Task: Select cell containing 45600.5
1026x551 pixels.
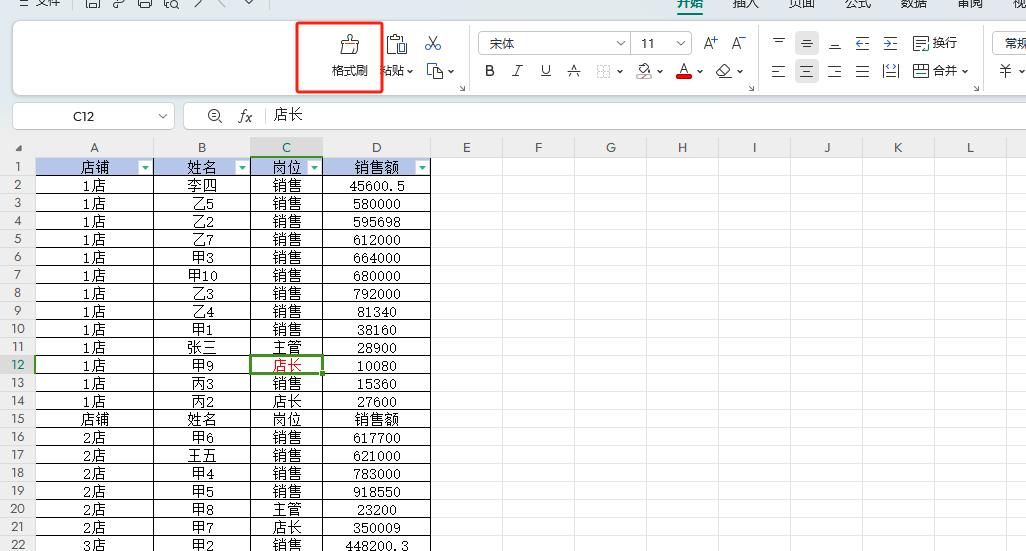Action: [377, 185]
